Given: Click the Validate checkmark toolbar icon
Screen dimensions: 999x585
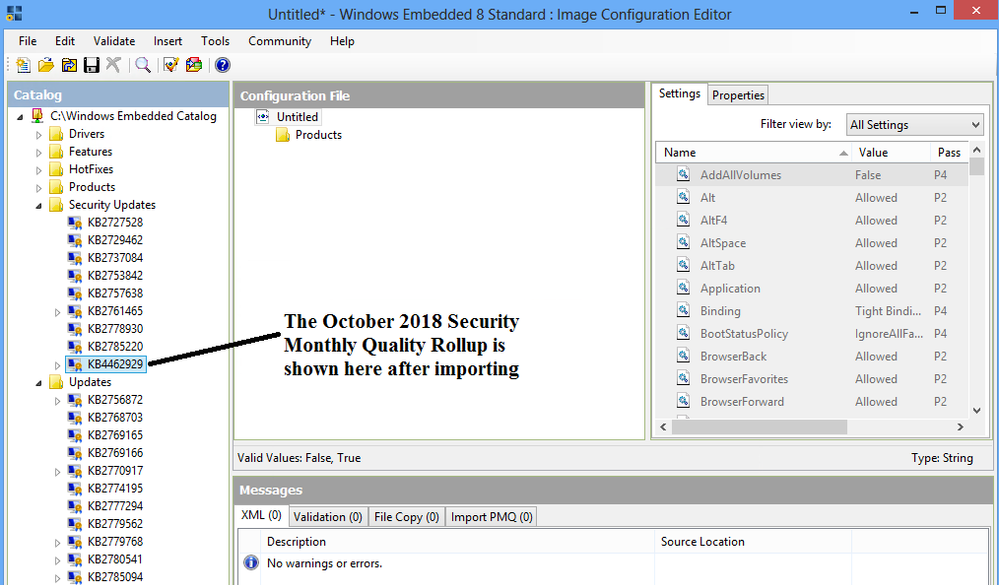Looking at the screenshot, I should click(x=171, y=65).
